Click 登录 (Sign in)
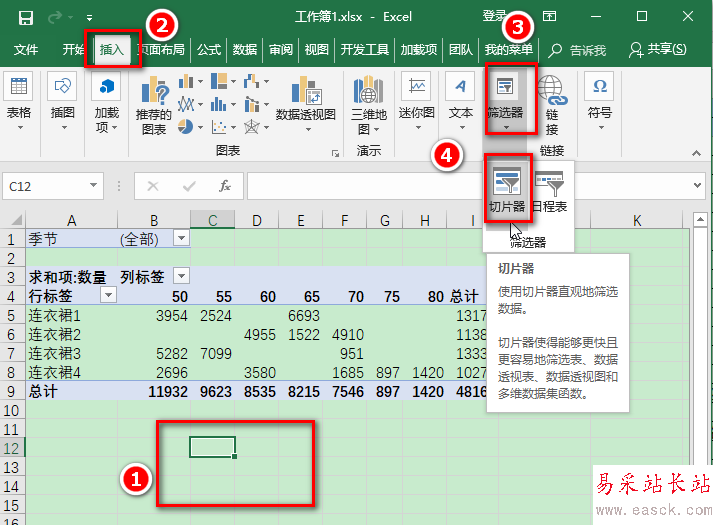The height and width of the screenshot is (525, 713). tap(494, 17)
